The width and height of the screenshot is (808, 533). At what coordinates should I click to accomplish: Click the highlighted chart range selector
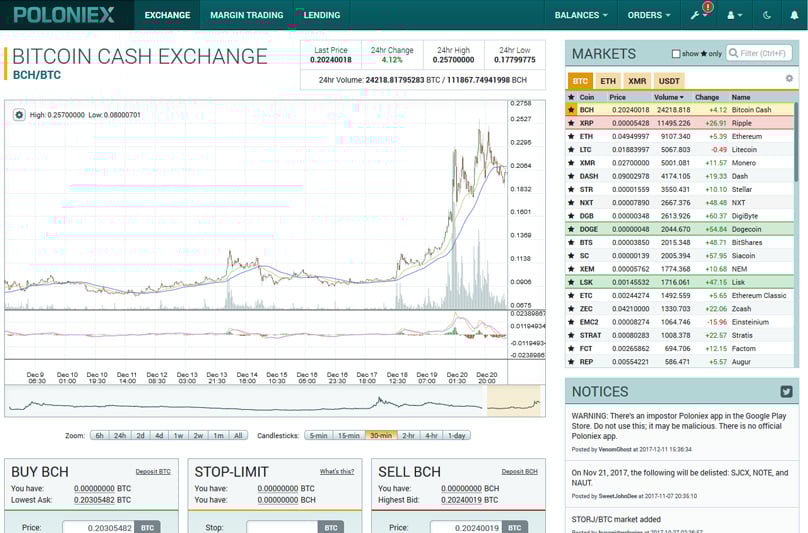pos(513,401)
